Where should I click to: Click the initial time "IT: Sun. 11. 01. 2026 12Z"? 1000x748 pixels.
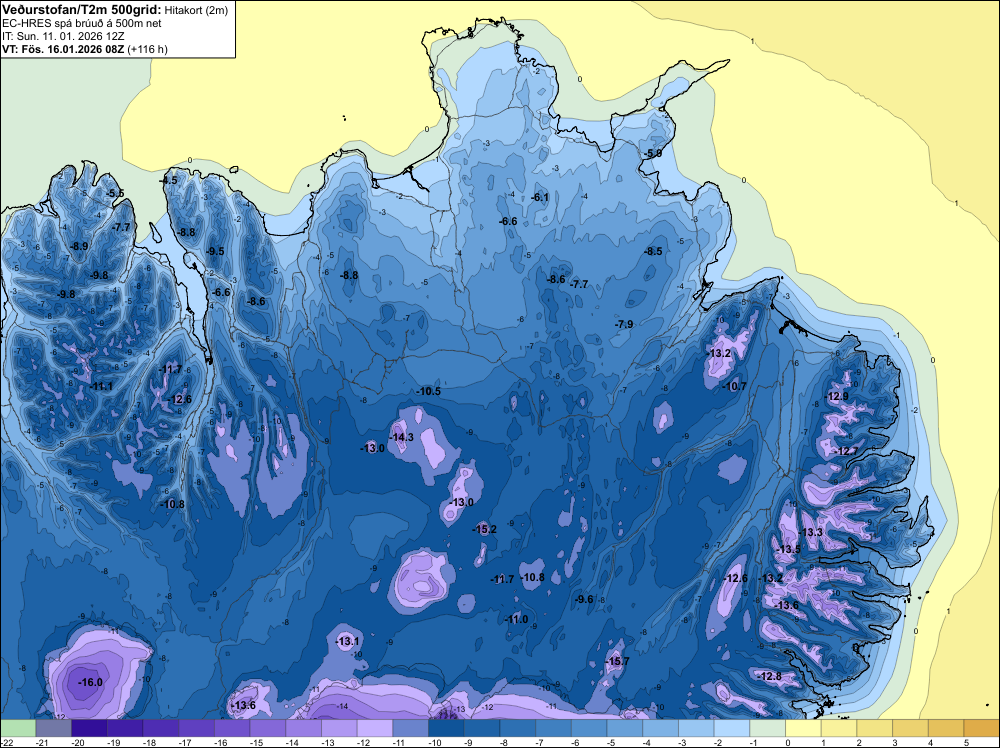63,36
